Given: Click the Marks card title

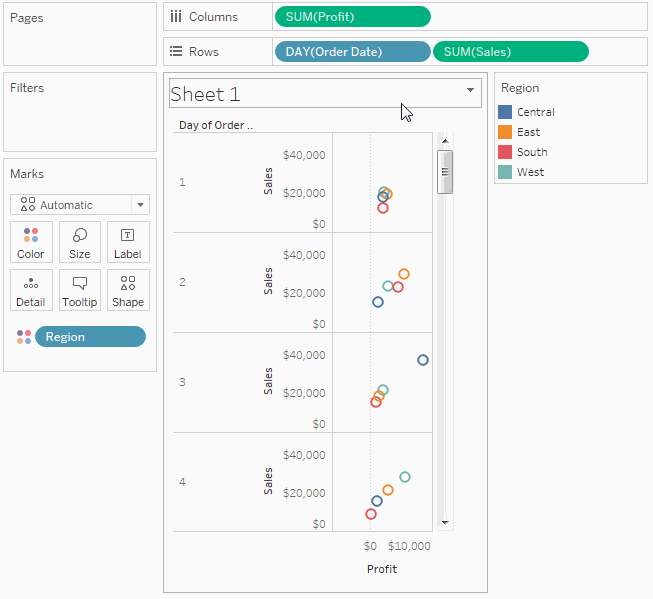Looking at the screenshot, I should [x=27, y=174].
